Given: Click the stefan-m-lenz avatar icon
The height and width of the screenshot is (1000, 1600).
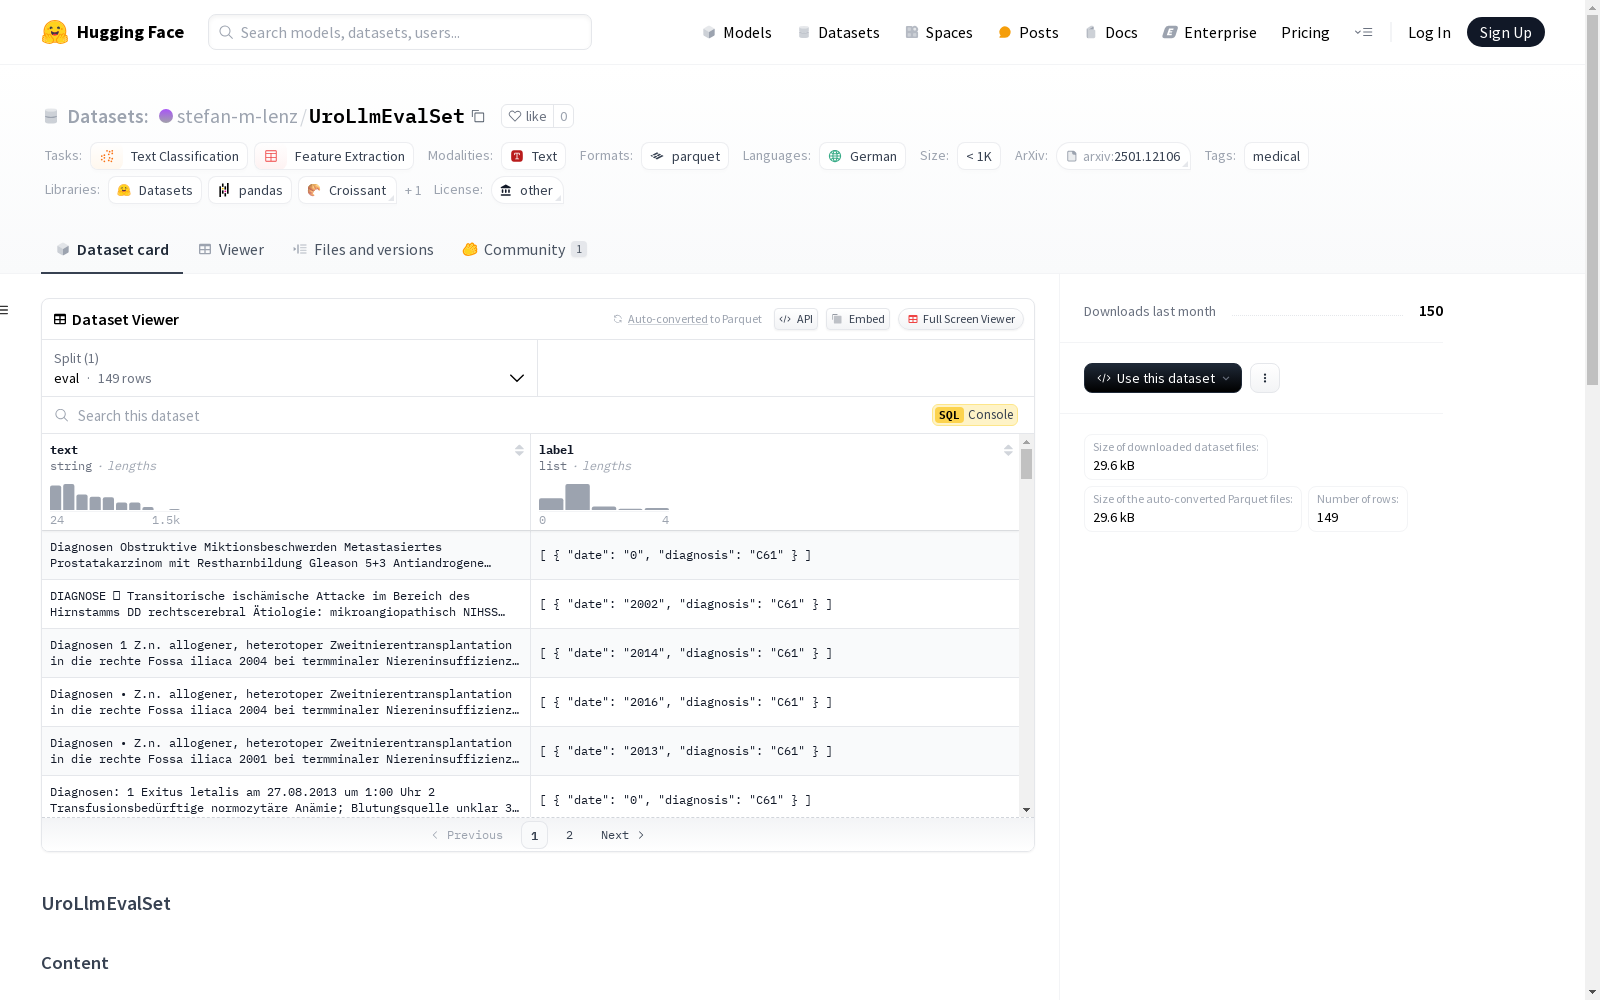Looking at the screenshot, I should tap(166, 116).
